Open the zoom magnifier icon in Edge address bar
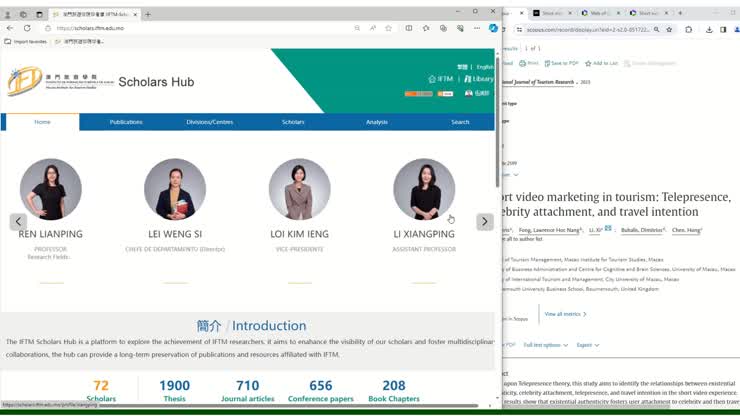 tap(357, 28)
